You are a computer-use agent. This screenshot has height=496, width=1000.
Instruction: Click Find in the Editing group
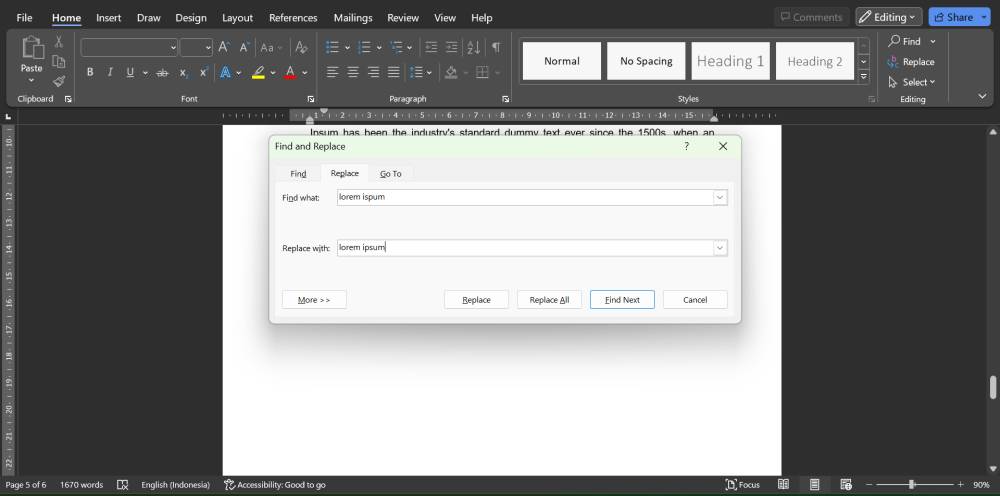[x=904, y=41]
